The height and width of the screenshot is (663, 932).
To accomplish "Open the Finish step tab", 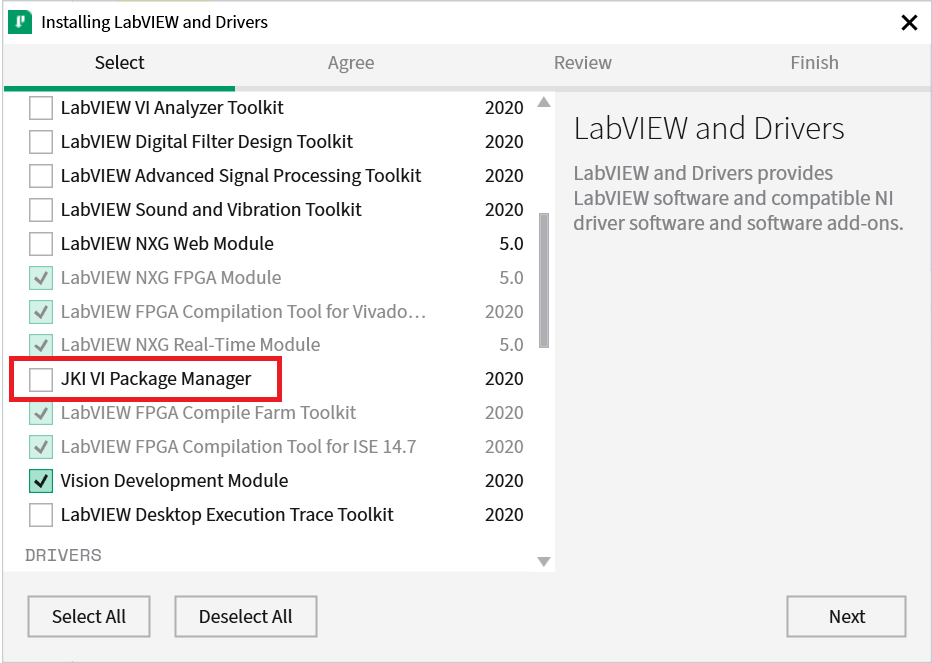I will [x=814, y=62].
